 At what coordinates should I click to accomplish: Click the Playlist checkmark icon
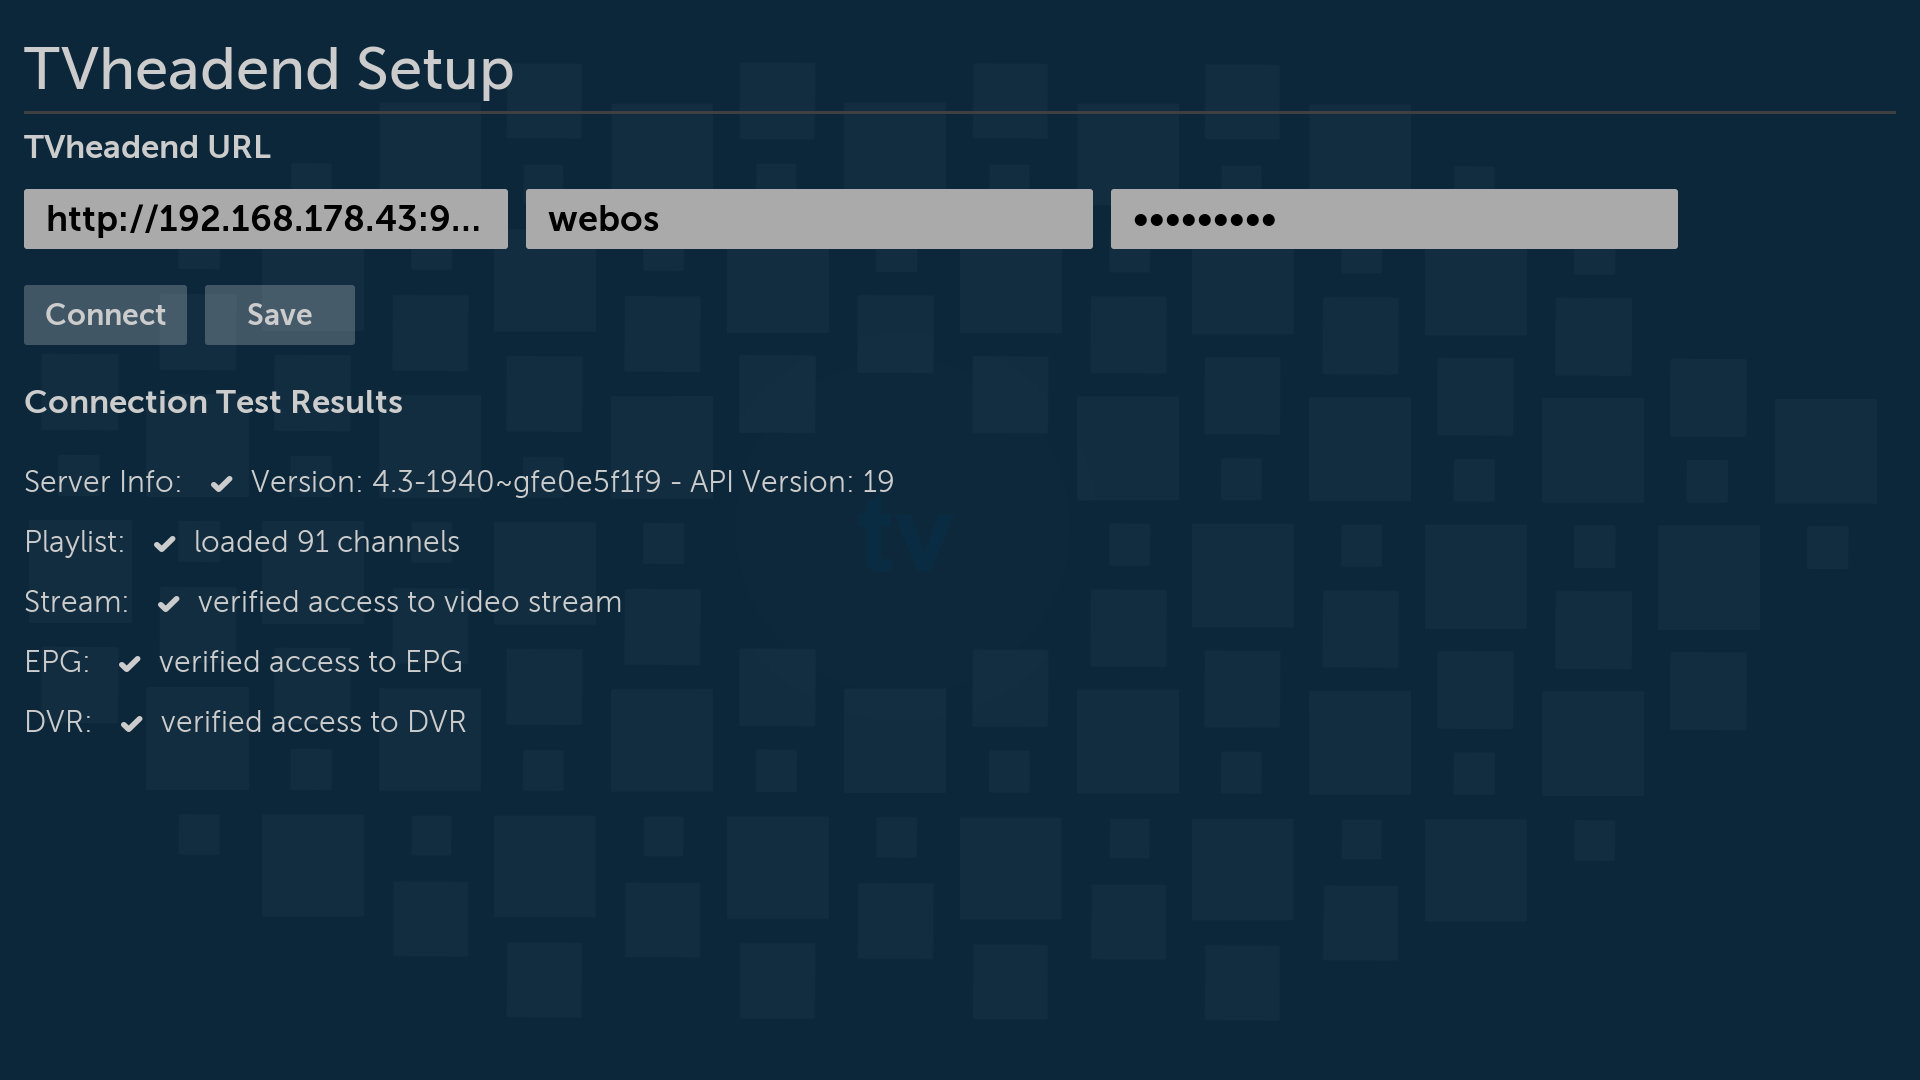(x=165, y=544)
